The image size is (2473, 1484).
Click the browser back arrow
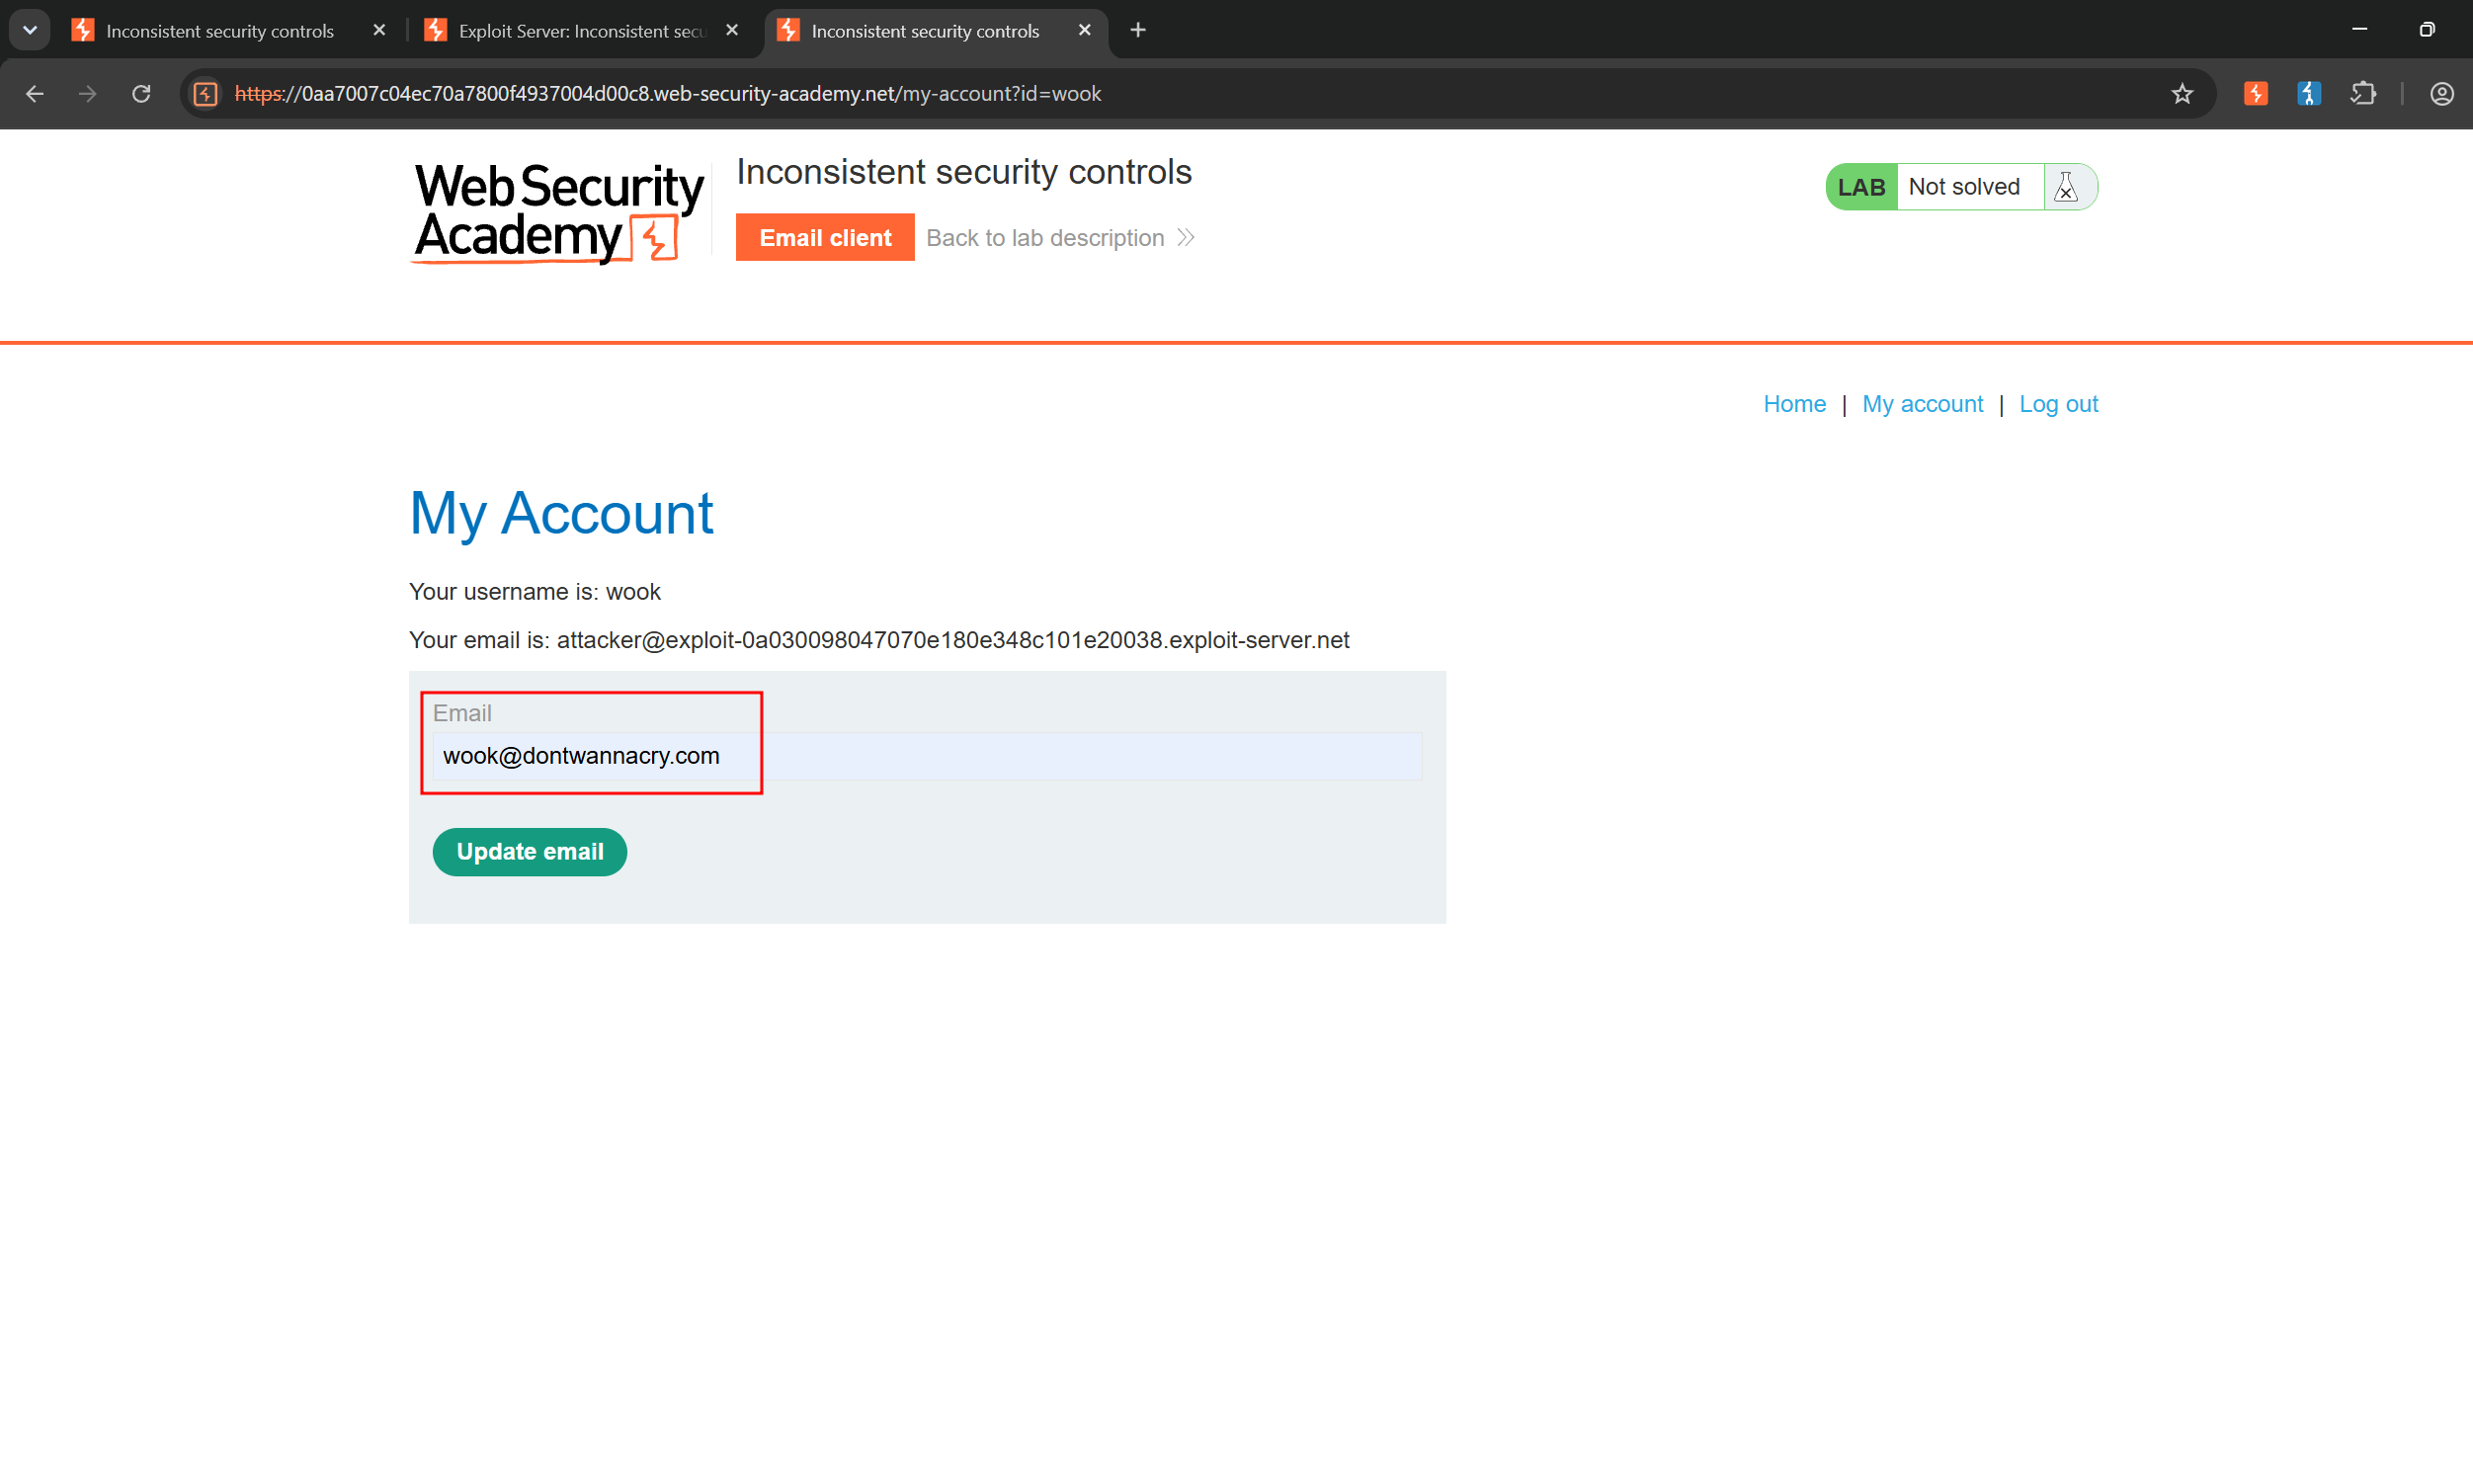click(x=35, y=94)
